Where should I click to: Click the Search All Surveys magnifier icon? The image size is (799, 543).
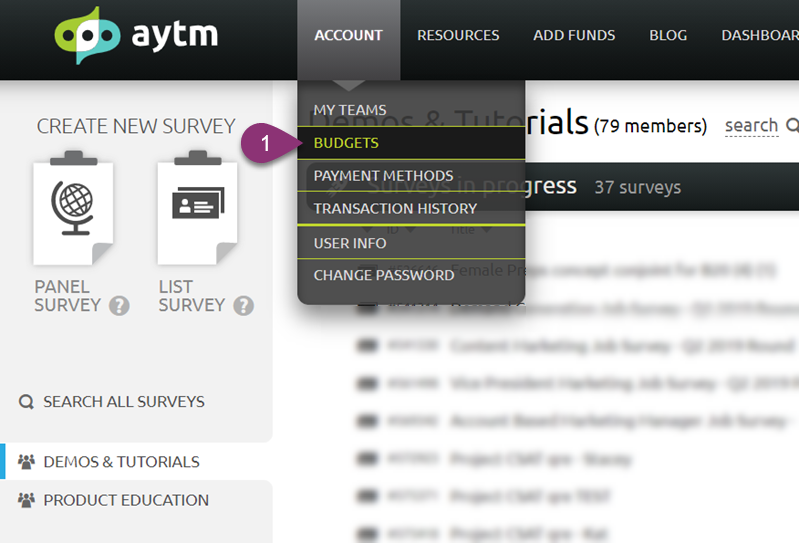[x=26, y=402]
